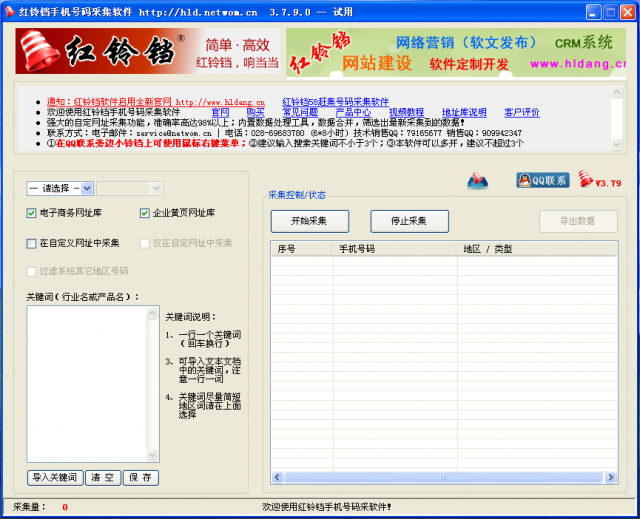Viewport: 640px width, 519px height.
Task: Open the 视频教程 link
Action: [x=407, y=112]
